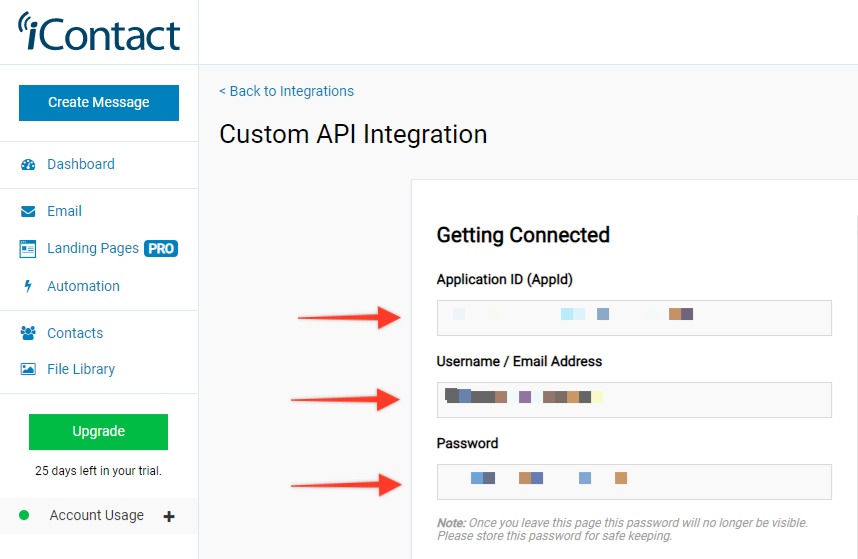Screen dimensions: 858x559
Task: Open the File Library section
Action: pos(81,369)
